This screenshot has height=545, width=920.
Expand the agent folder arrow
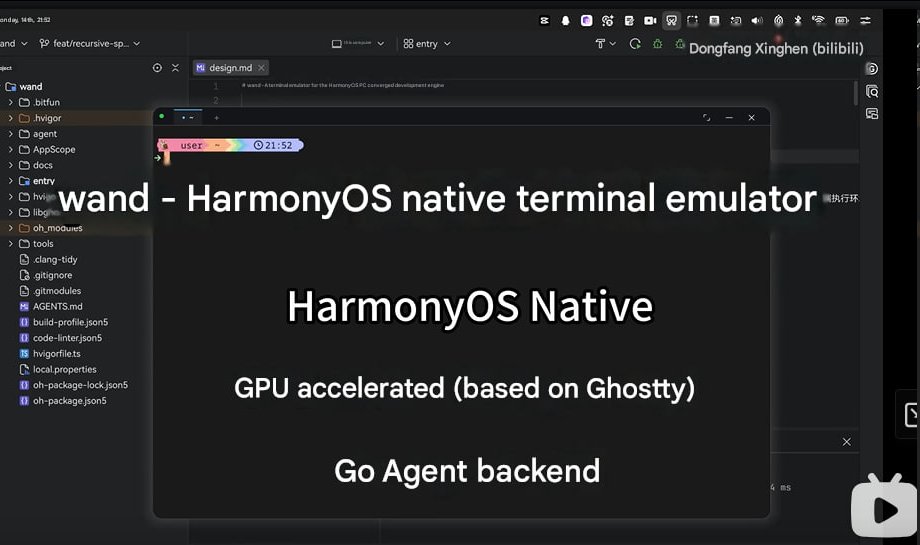pyautogui.click(x=11, y=134)
